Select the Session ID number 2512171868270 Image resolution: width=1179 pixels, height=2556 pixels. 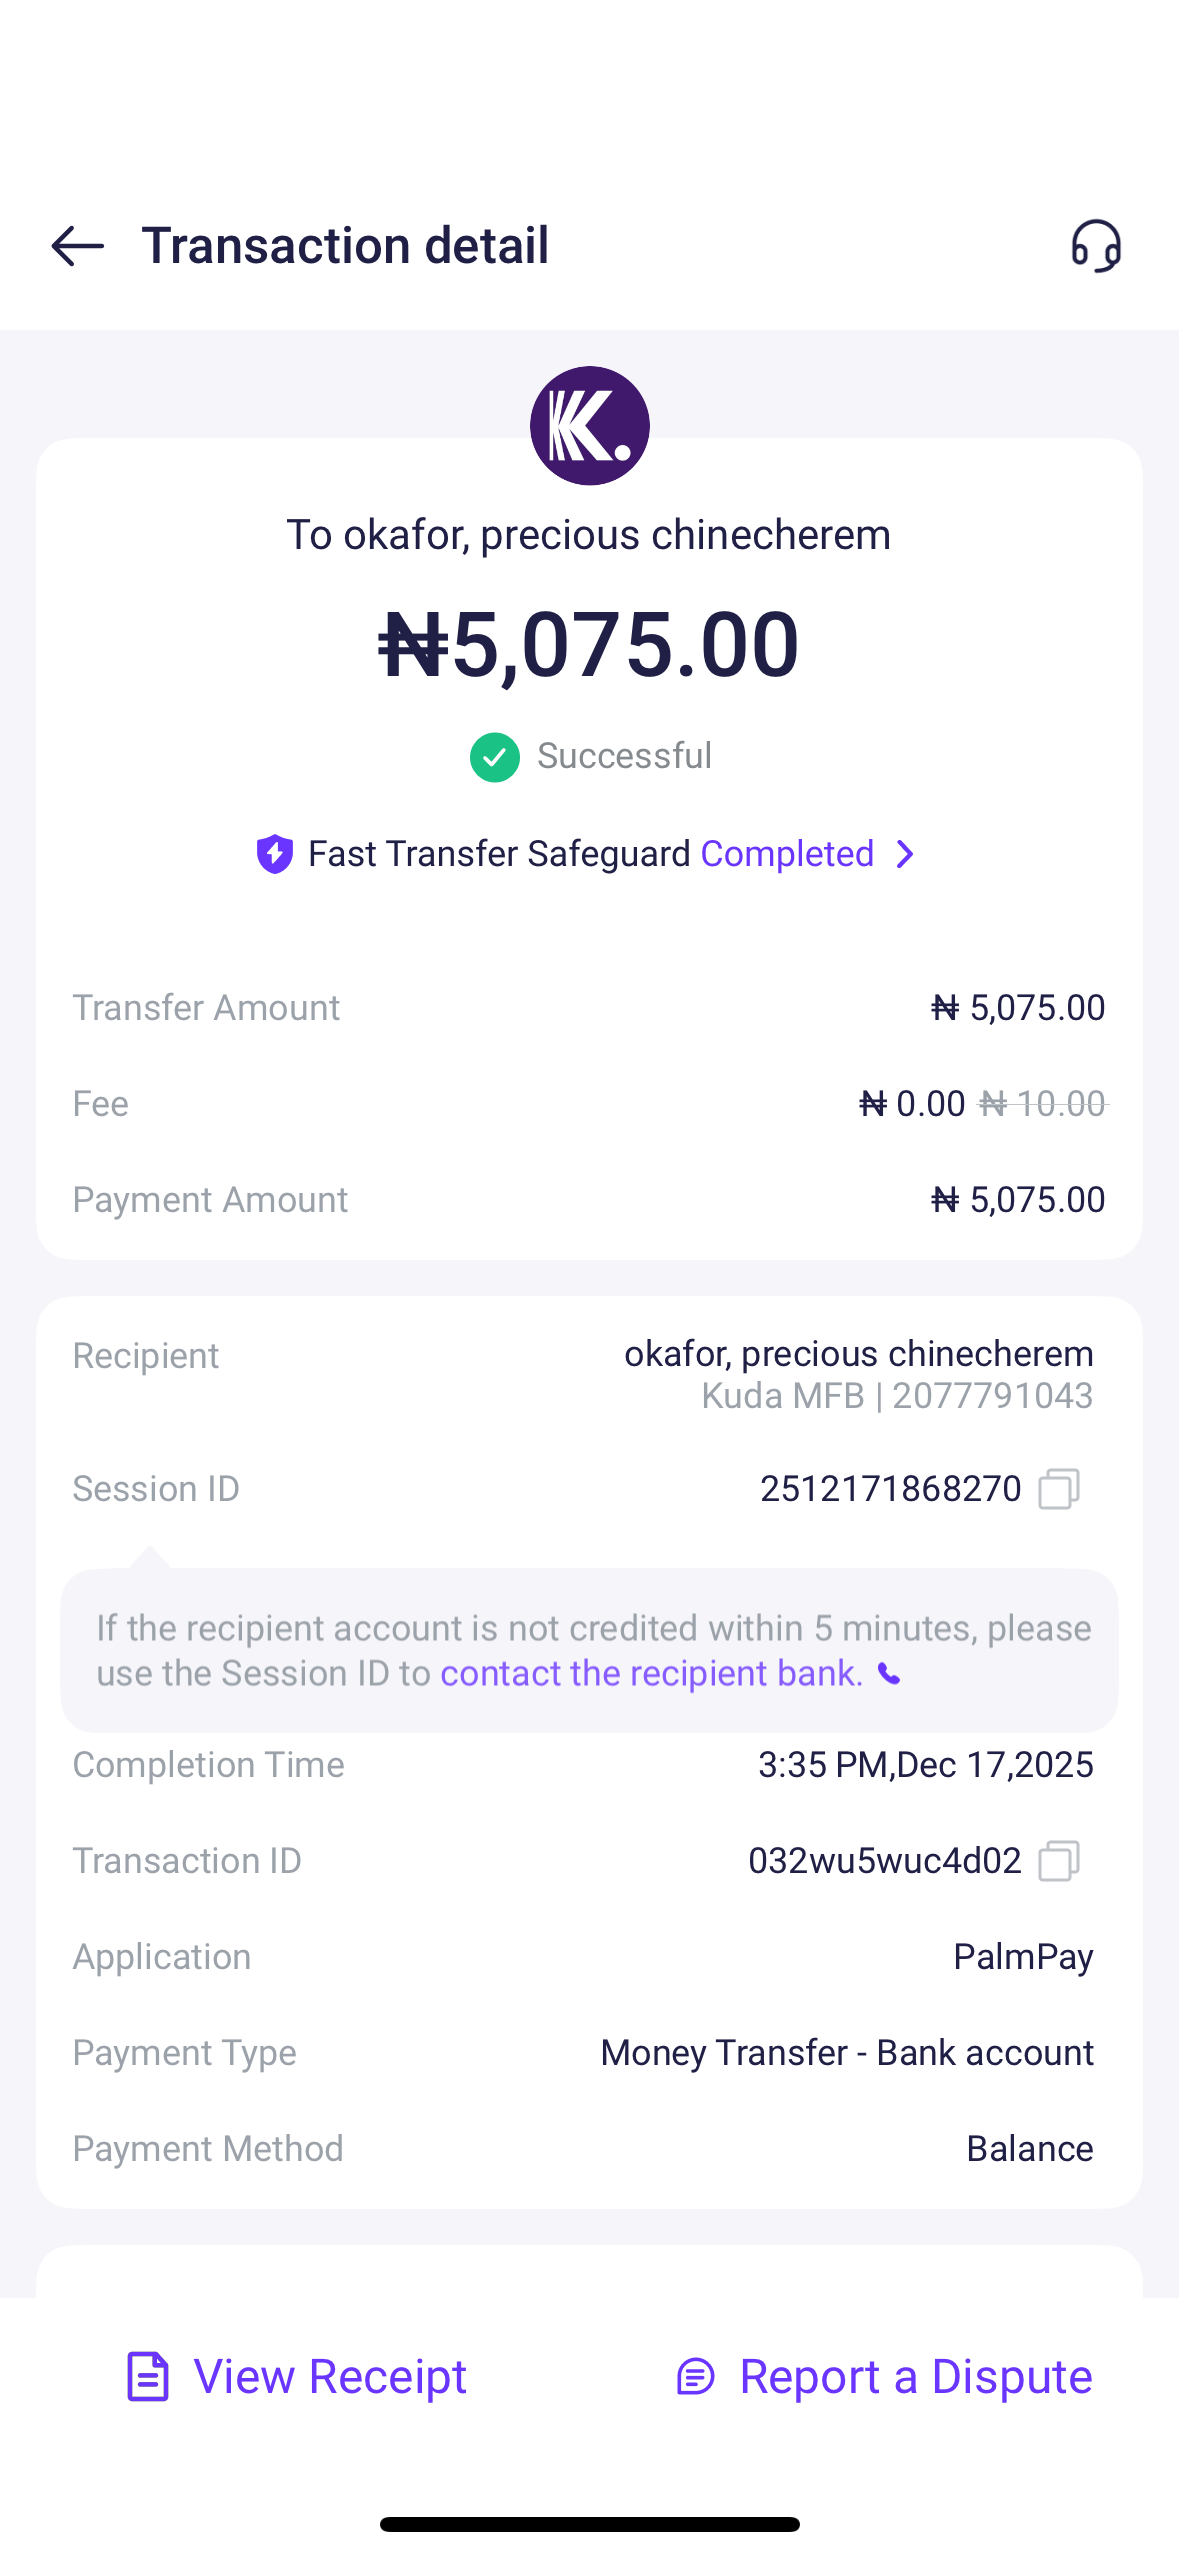click(890, 1489)
